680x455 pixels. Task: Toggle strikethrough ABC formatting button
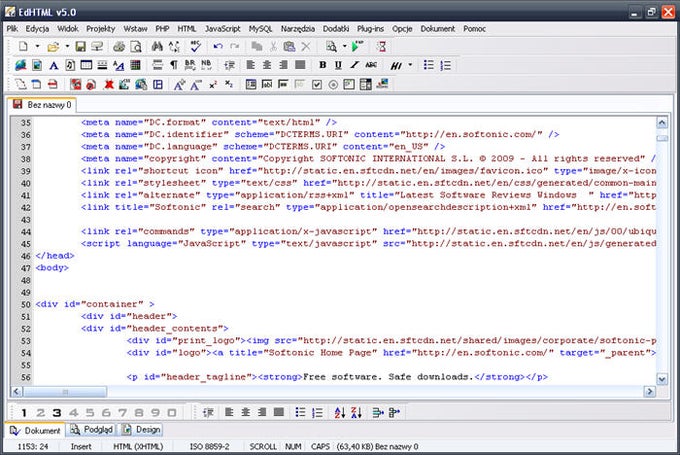coord(371,65)
